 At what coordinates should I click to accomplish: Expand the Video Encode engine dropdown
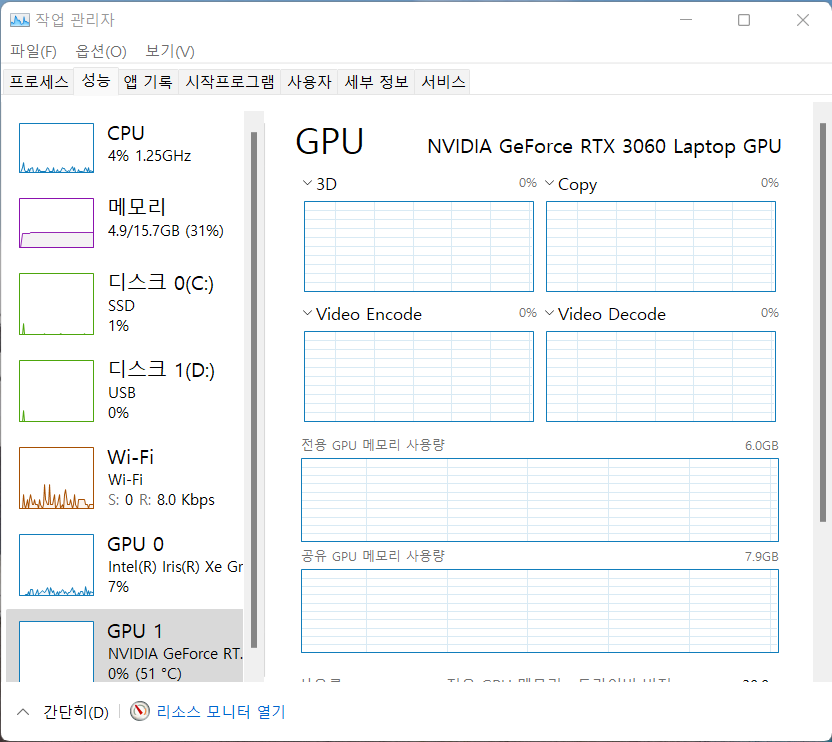(307, 314)
